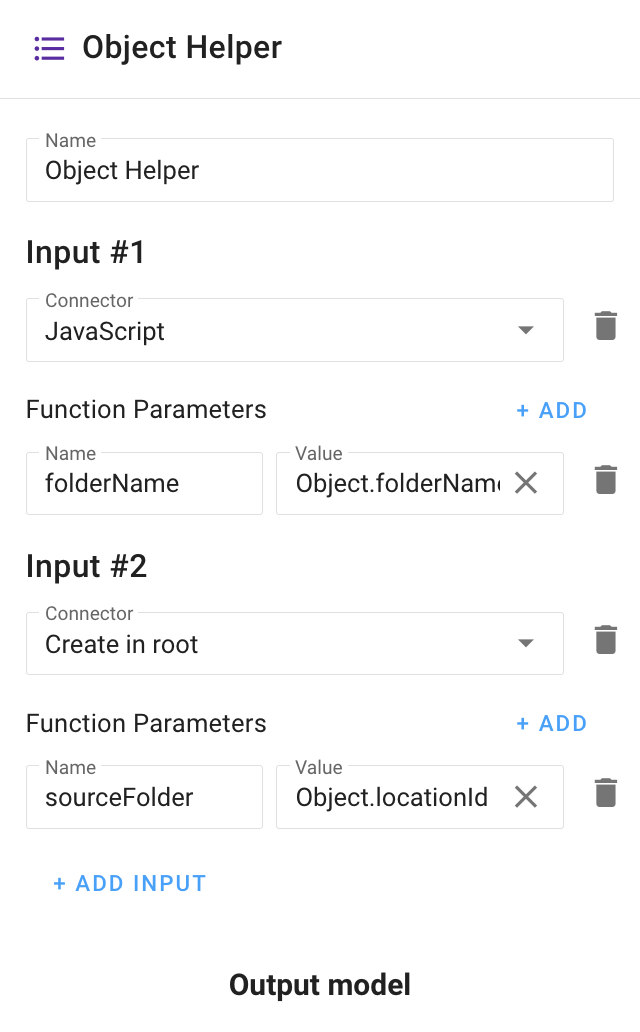Click + ADD under Input #1 Function Parameters
Screen dimensions: 640x1032
coord(551,410)
